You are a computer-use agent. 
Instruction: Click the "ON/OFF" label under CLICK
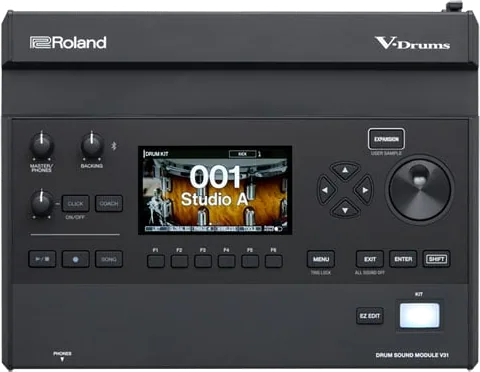tap(75, 217)
